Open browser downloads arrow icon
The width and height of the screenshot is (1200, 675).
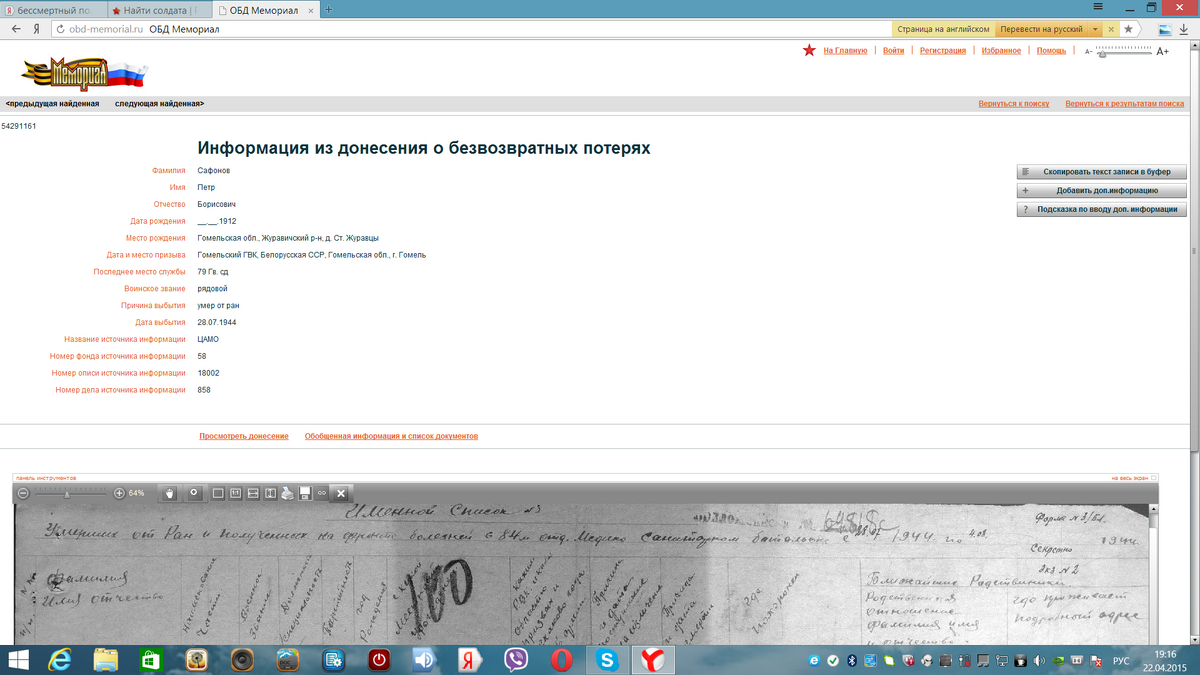1184,29
